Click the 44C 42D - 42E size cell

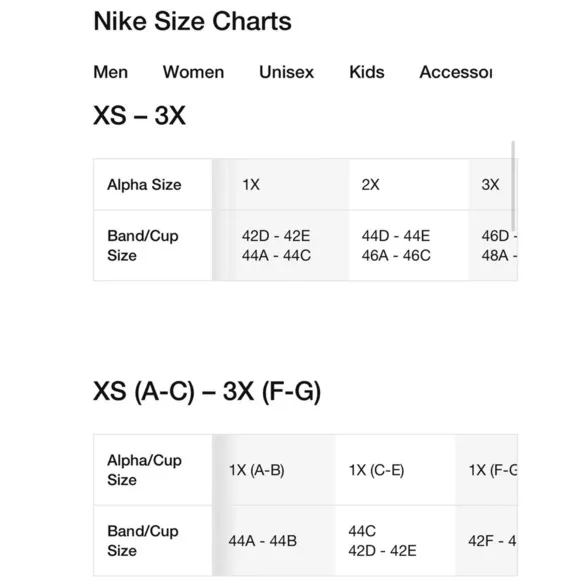pyautogui.click(x=395, y=541)
